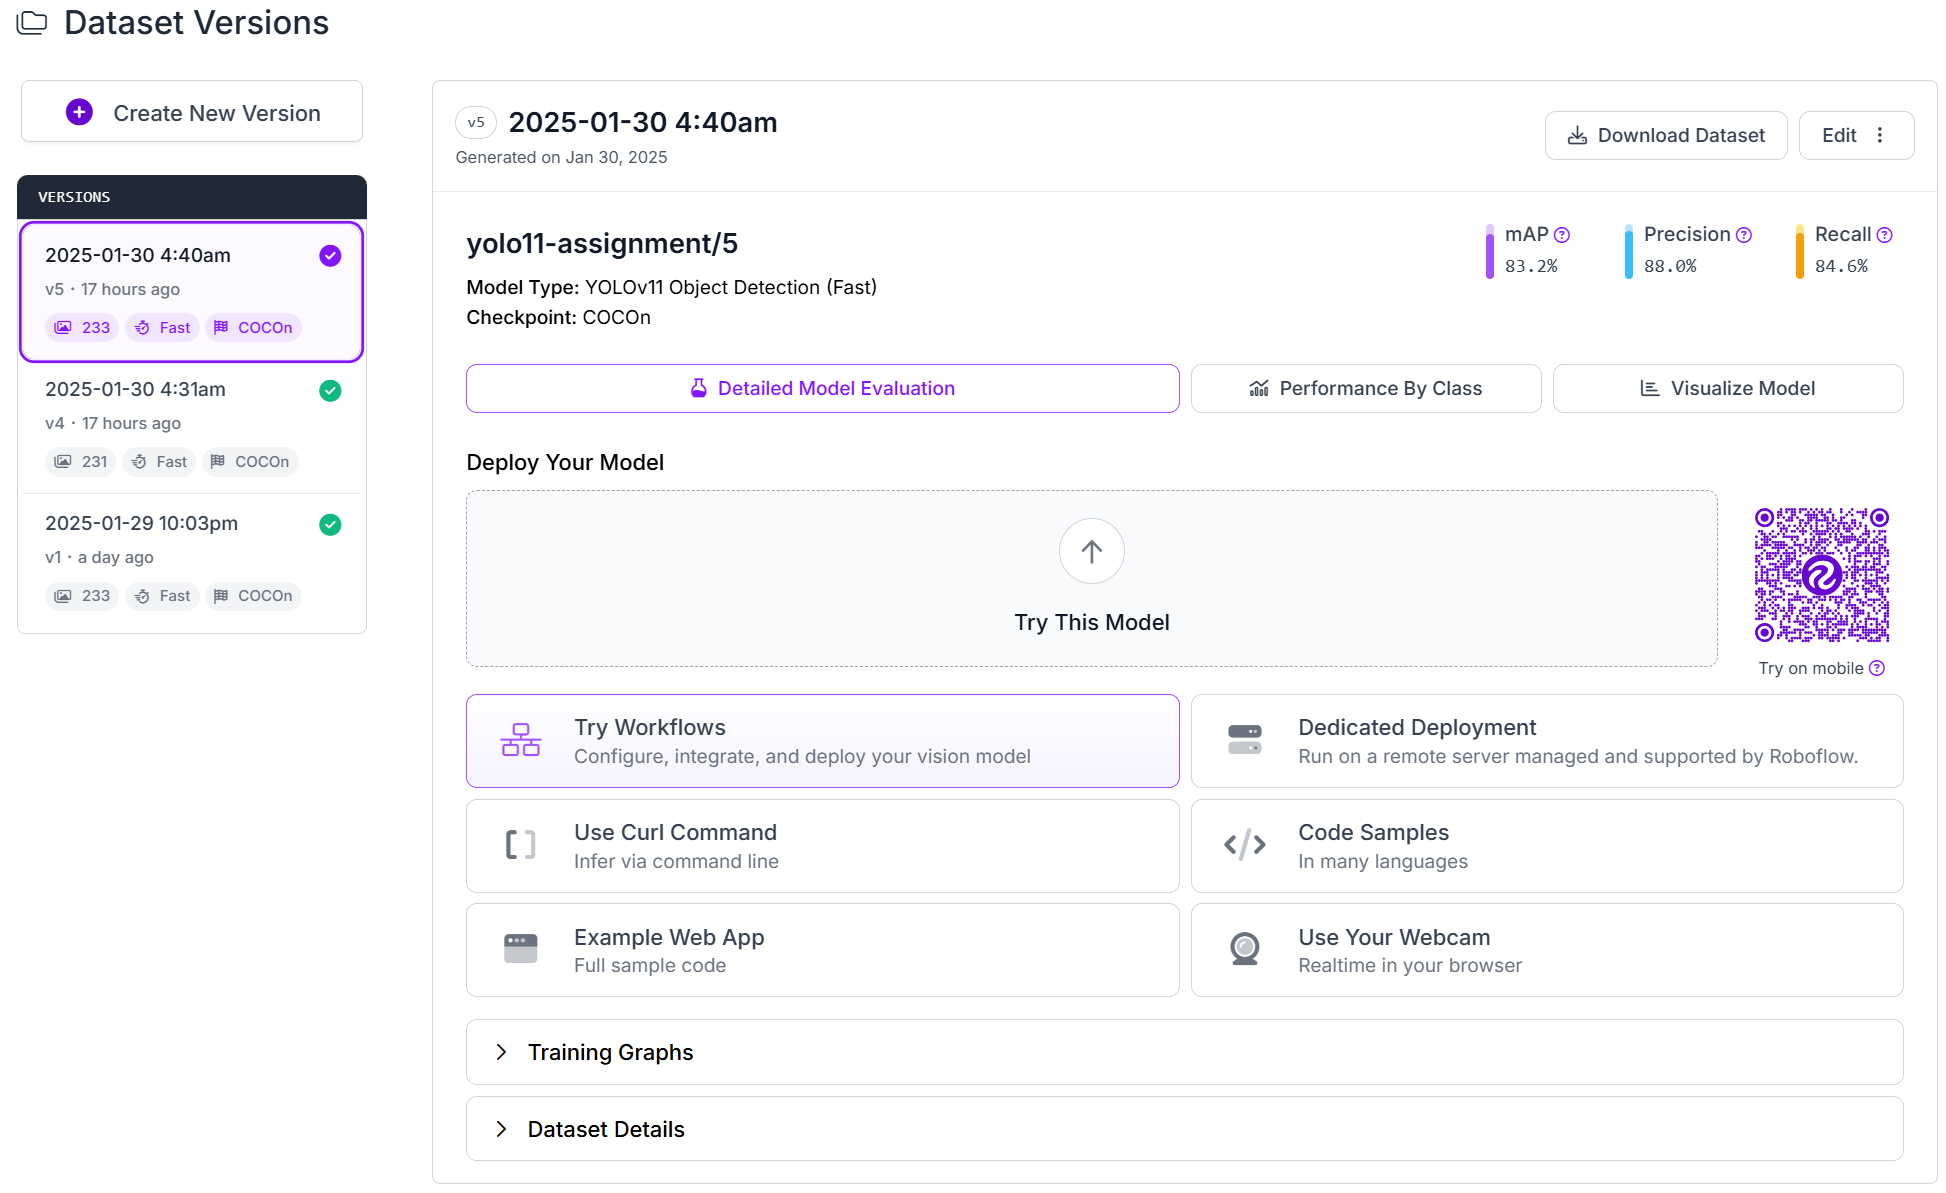Click the webcam icon in Use Your Webcam
1946x1193 pixels.
click(1244, 949)
